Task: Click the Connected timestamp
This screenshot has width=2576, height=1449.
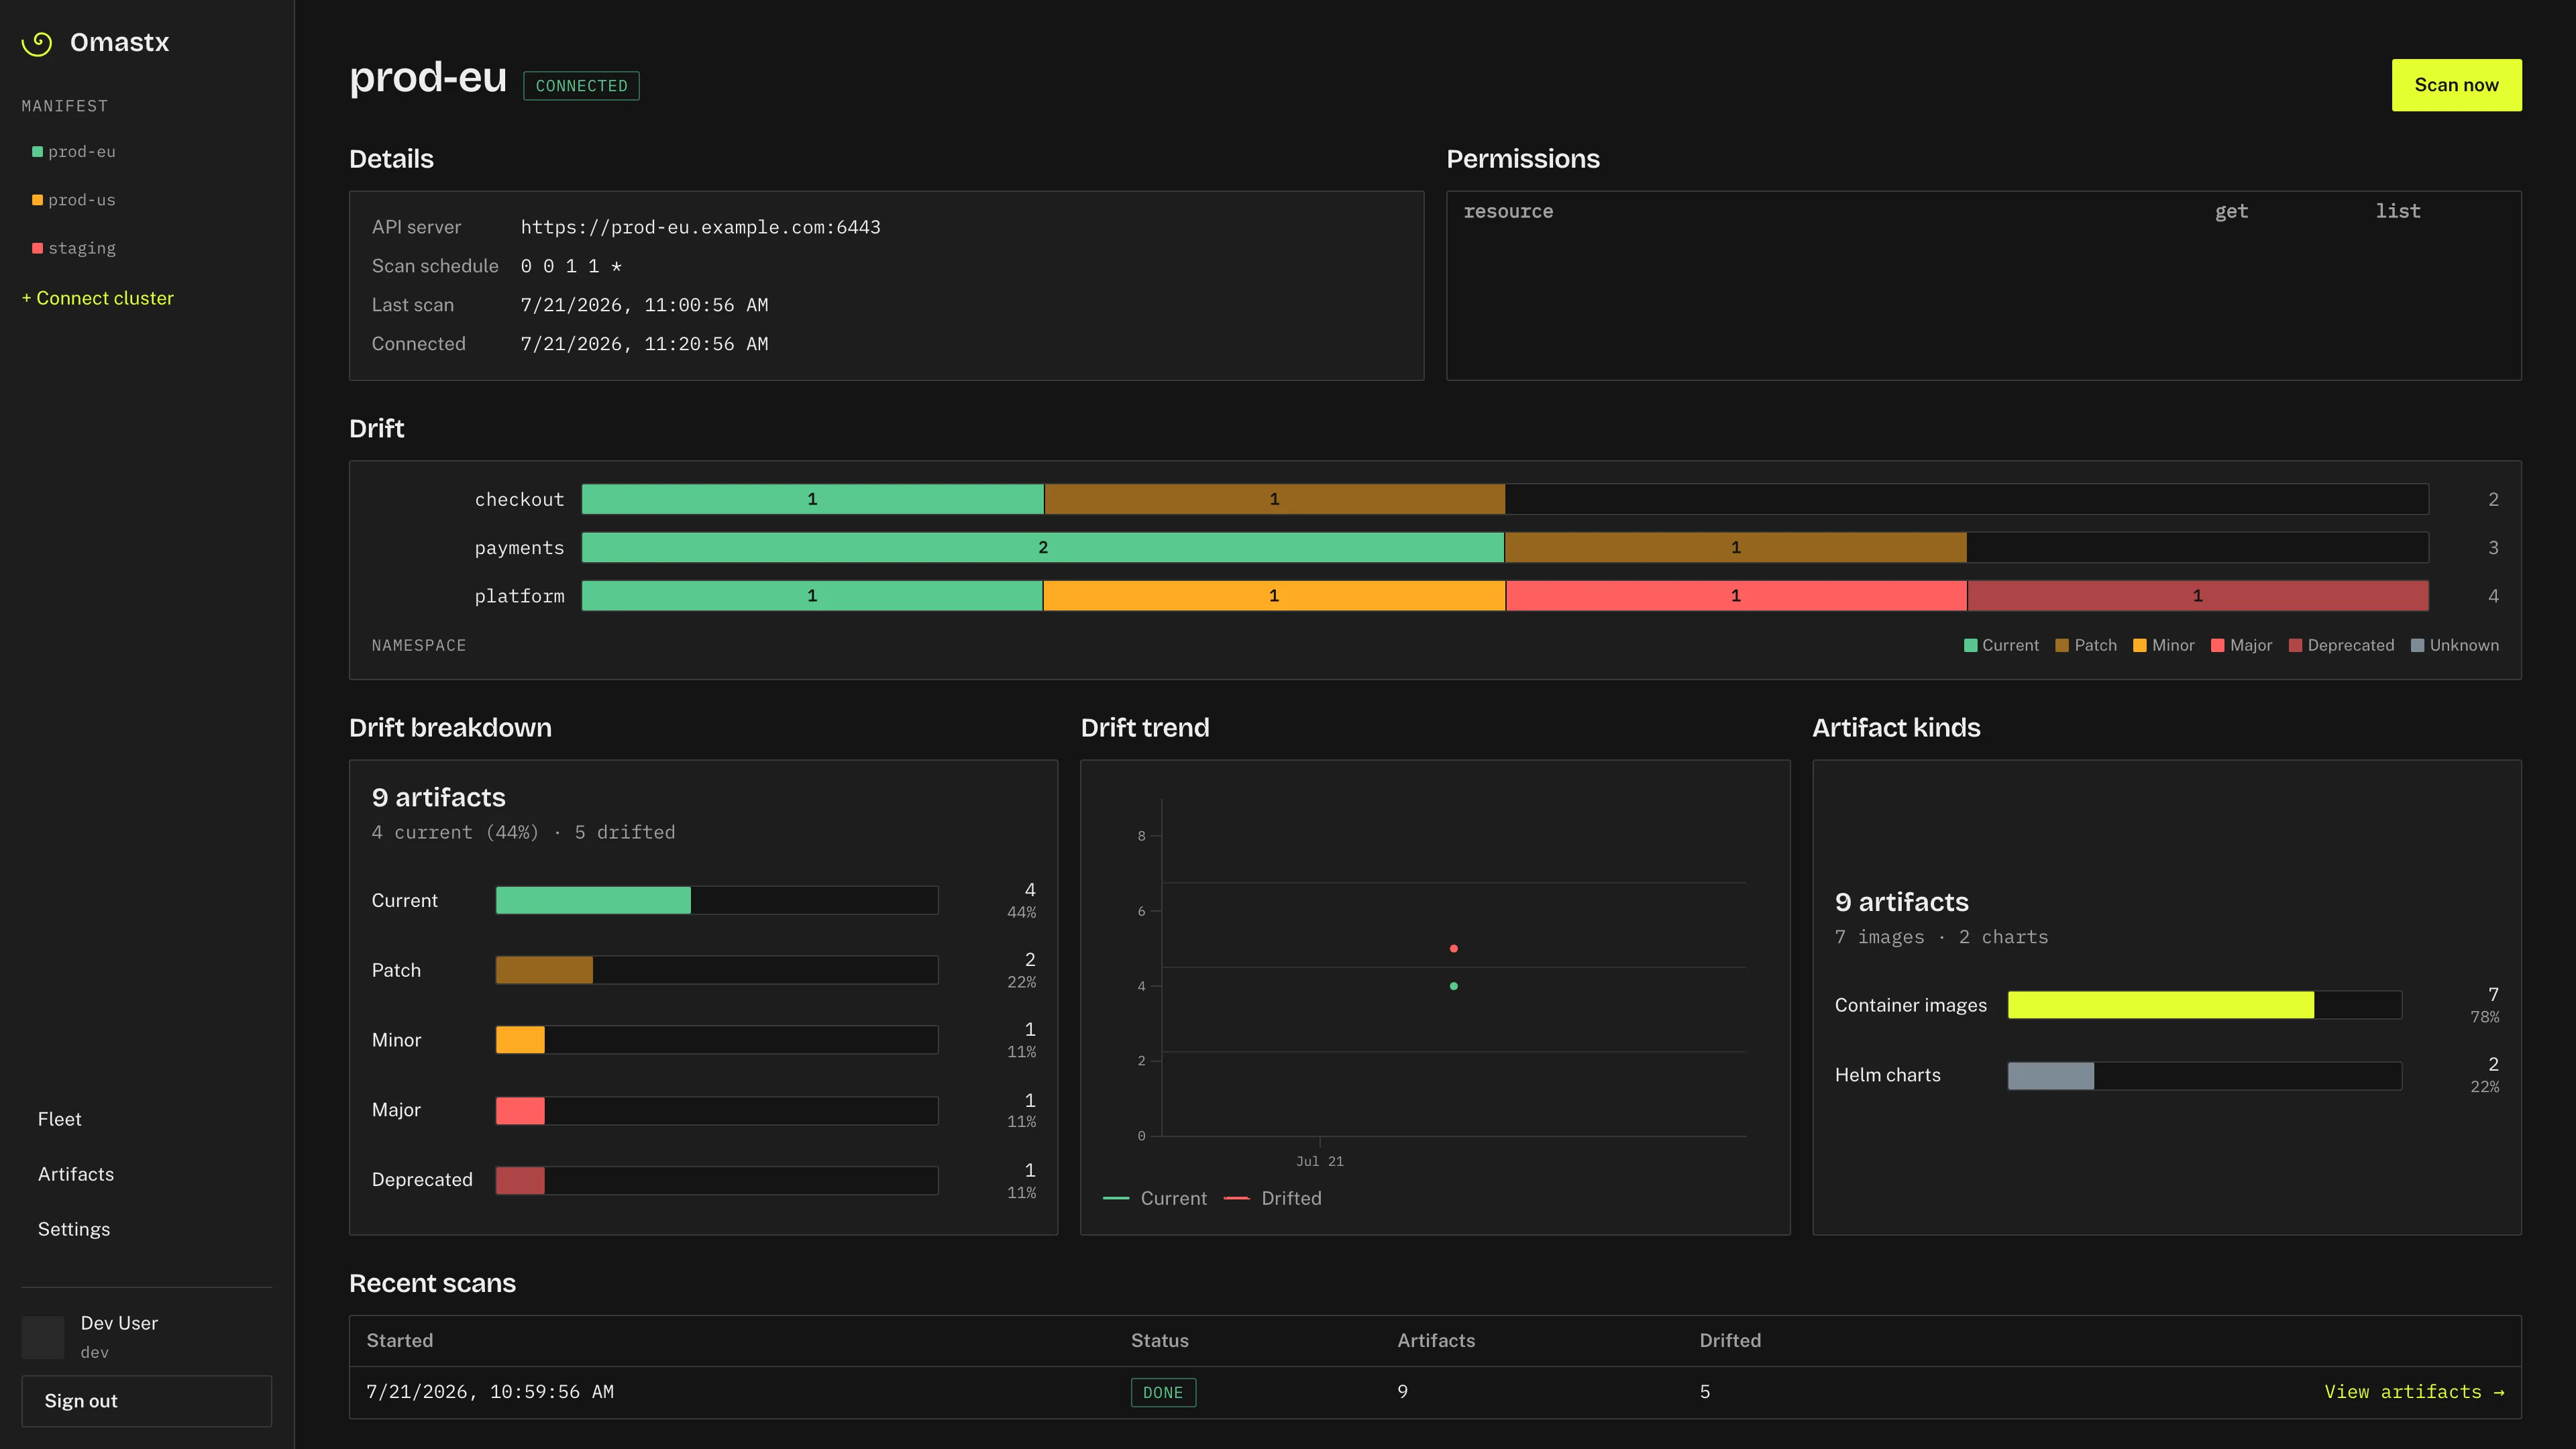Action: tap(644, 344)
